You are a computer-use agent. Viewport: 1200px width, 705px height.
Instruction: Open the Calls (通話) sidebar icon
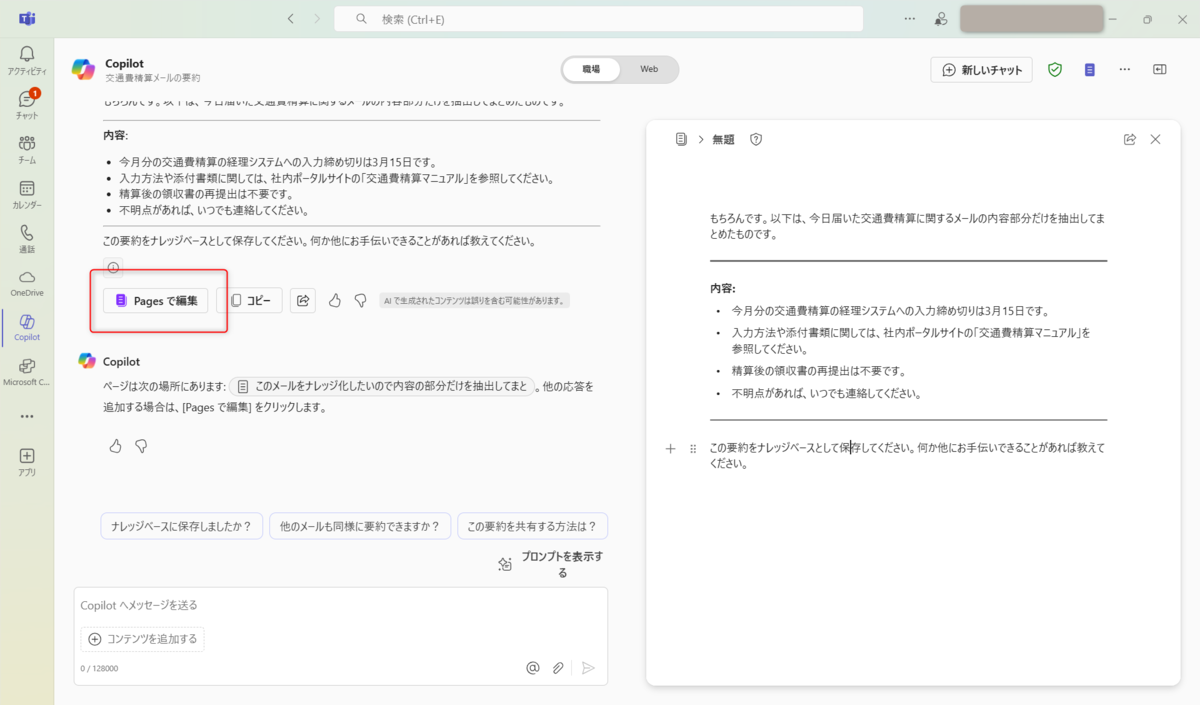click(27, 238)
